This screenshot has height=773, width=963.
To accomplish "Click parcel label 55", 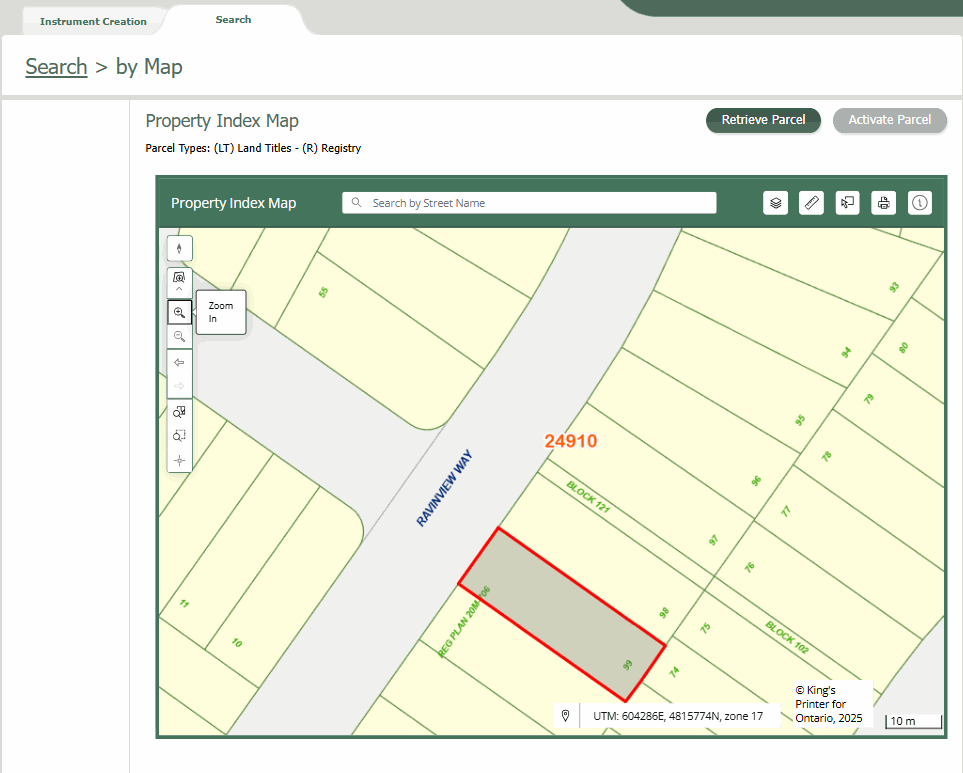I will click(323, 292).
